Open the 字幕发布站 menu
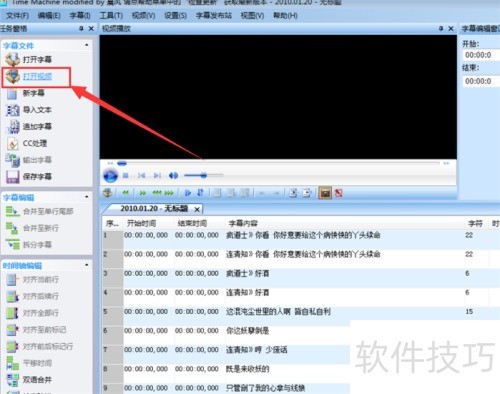 (x=214, y=15)
